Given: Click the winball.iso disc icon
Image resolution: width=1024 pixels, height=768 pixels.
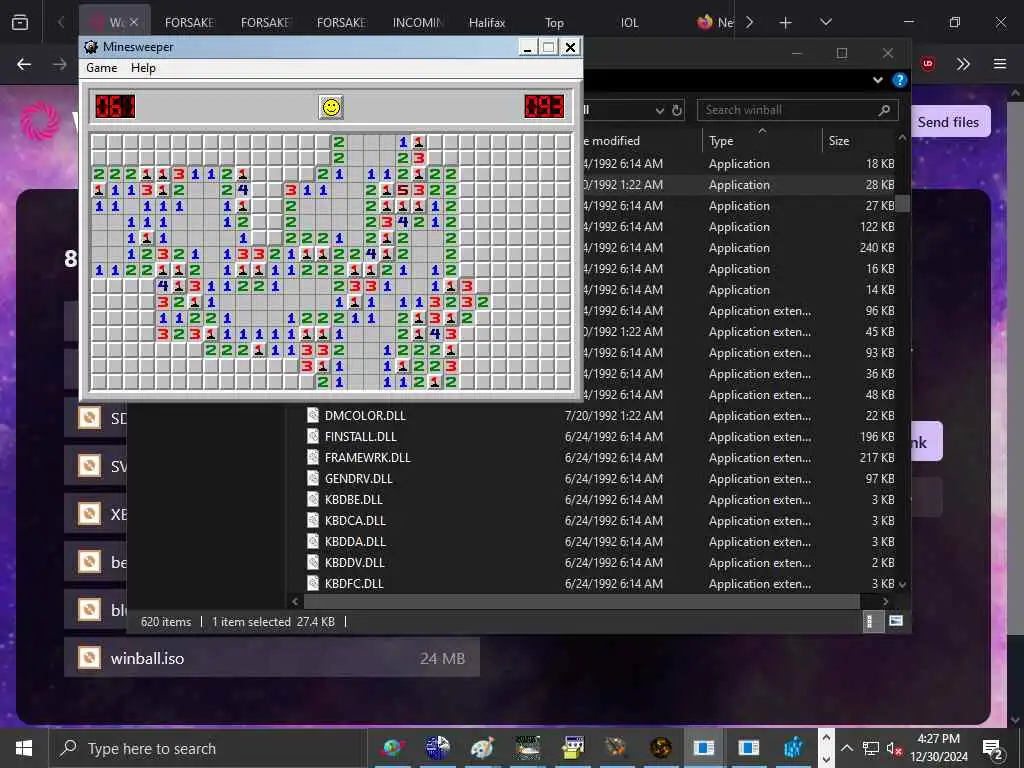Looking at the screenshot, I should (89, 658).
